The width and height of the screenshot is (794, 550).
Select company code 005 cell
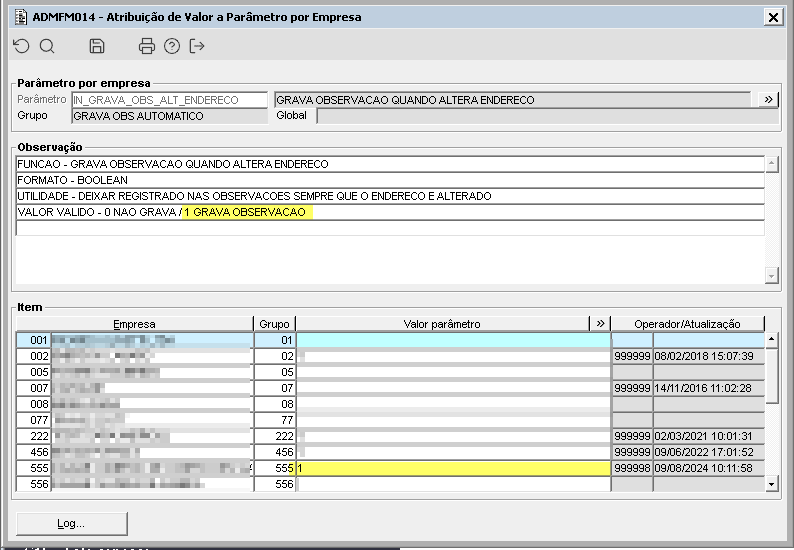[33, 372]
